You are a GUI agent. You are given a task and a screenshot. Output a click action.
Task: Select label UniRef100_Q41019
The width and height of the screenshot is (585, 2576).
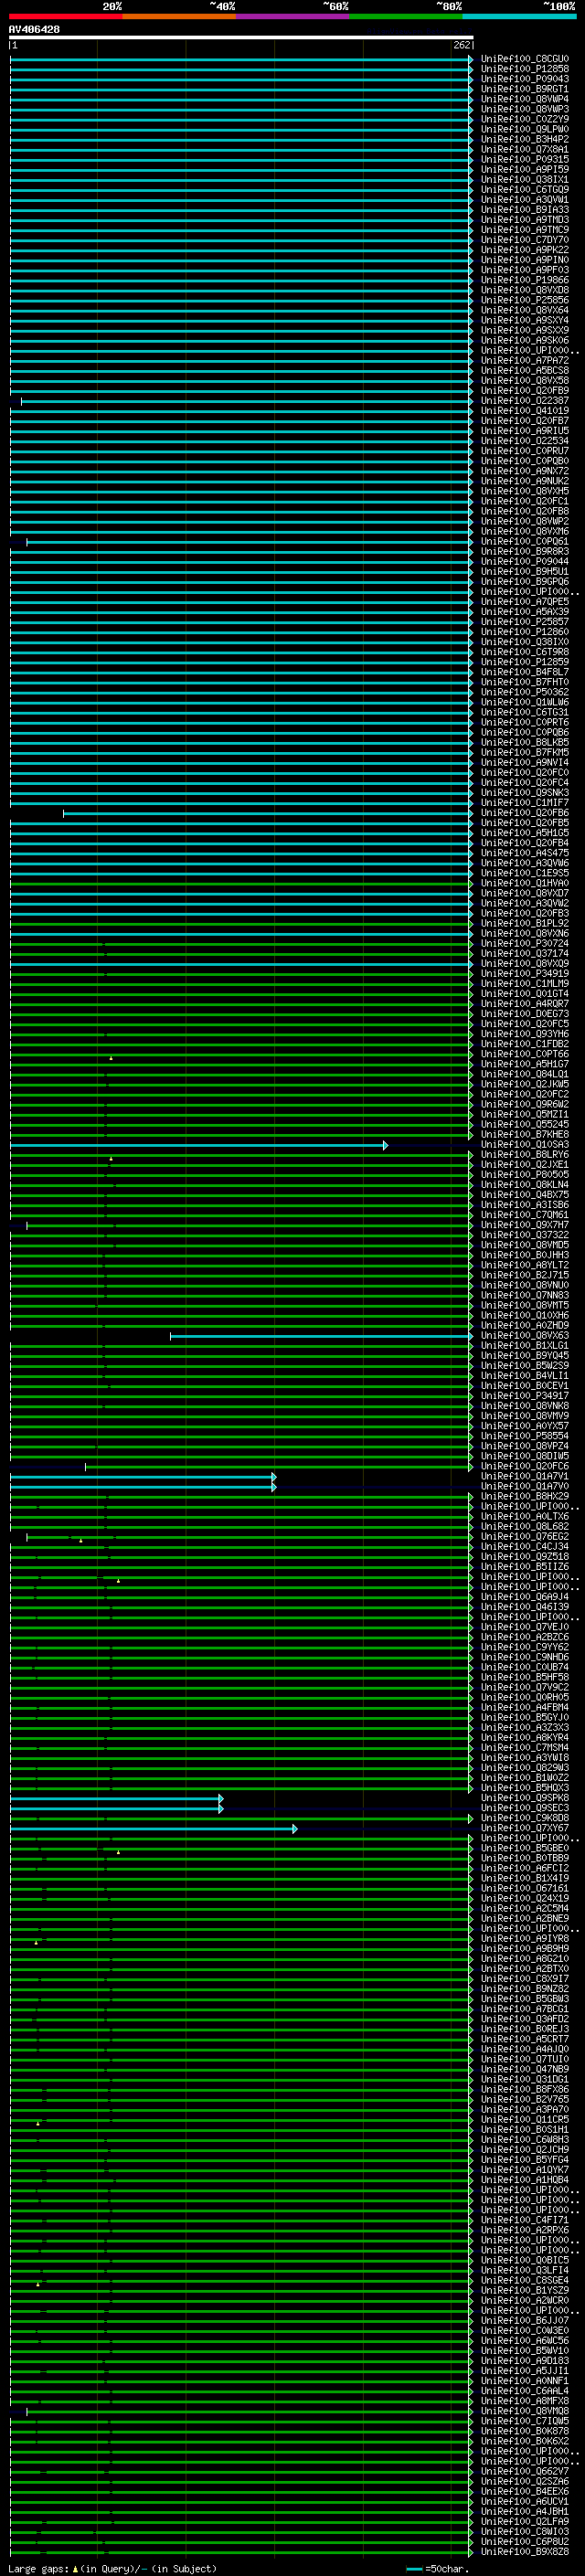525,411
